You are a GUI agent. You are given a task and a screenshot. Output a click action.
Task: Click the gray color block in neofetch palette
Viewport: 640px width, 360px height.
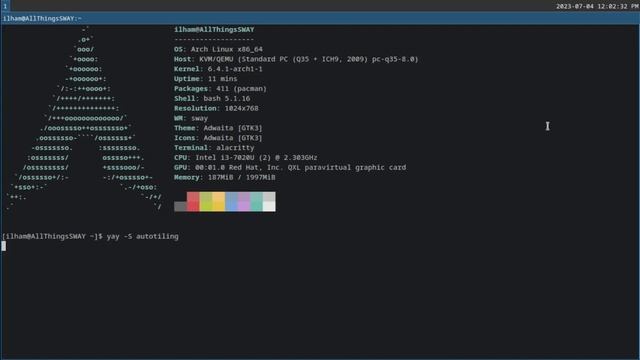point(180,207)
